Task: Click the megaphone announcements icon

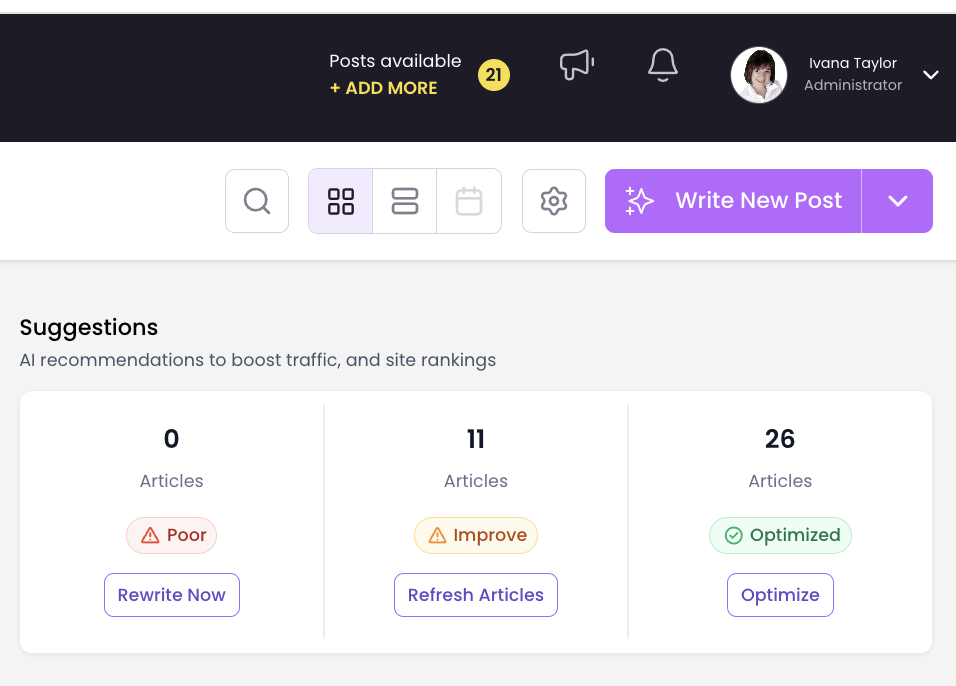Action: pyautogui.click(x=576, y=66)
